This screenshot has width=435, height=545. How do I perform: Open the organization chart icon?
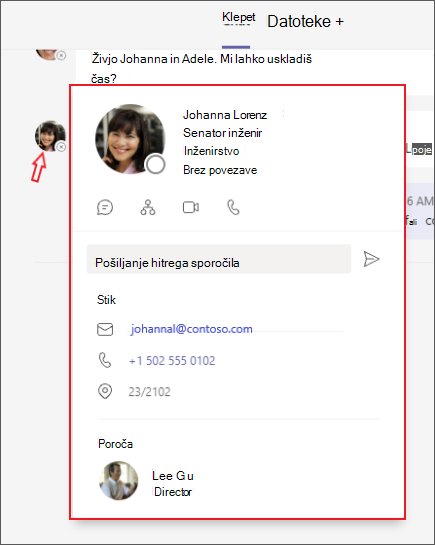click(148, 208)
